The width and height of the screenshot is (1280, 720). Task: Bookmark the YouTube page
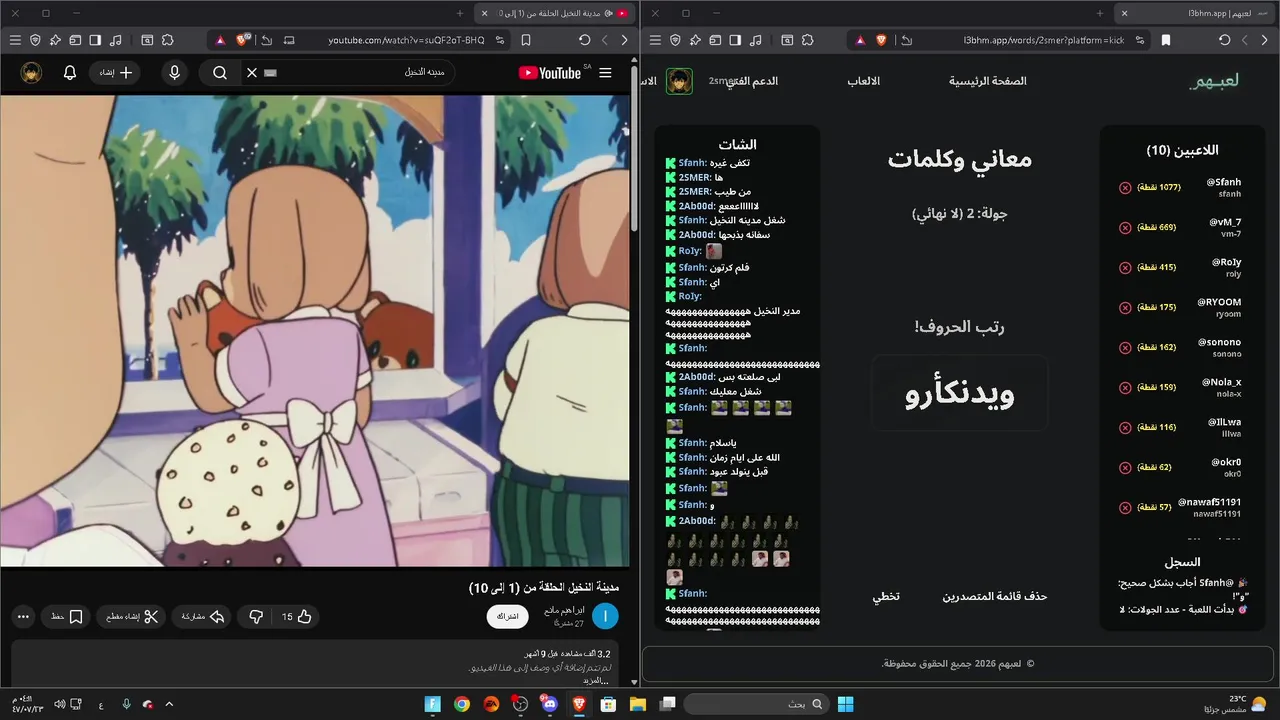(526, 40)
